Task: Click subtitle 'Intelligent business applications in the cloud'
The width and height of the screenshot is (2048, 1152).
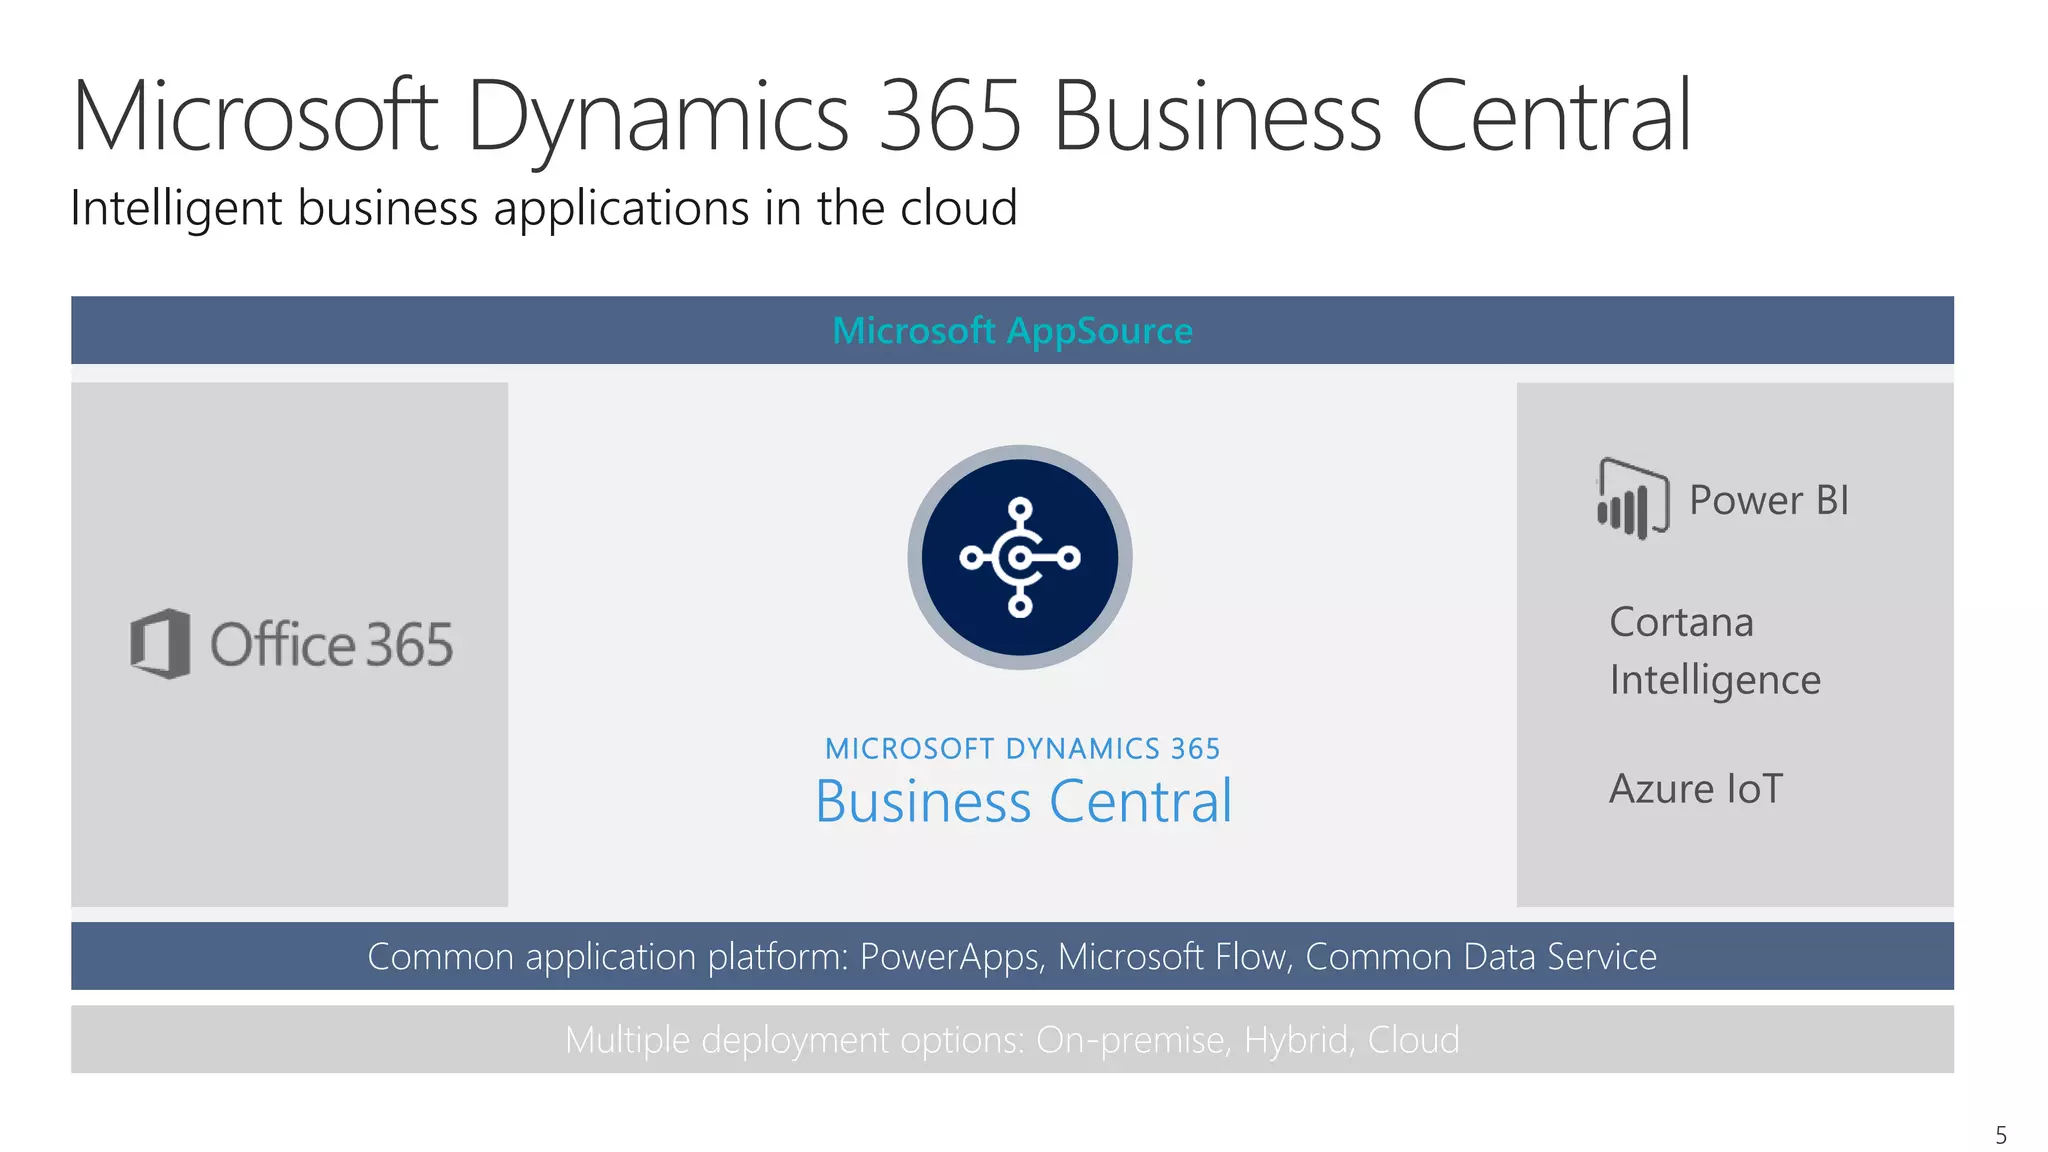Action: pyautogui.click(x=544, y=209)
